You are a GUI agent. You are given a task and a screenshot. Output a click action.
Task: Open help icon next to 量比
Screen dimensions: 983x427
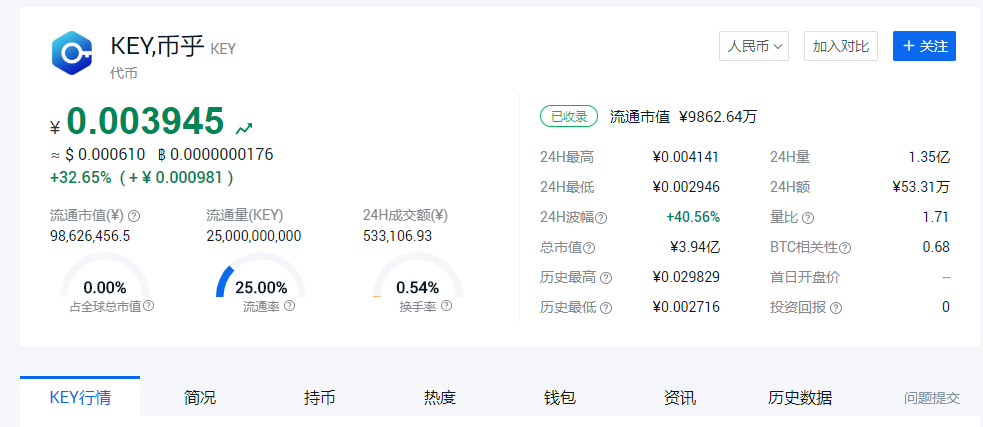tap(808, 218)
